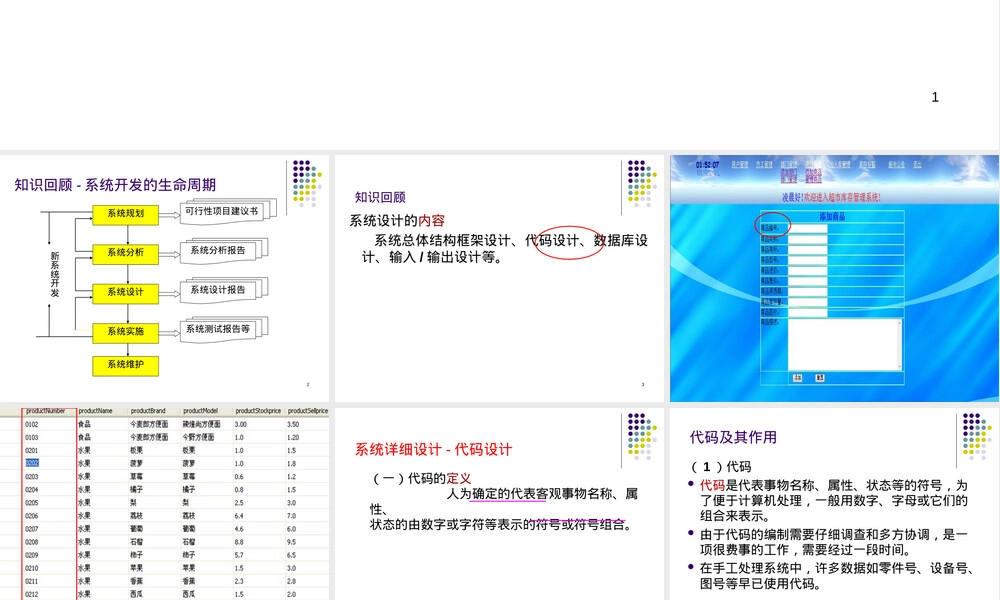
Task: Click the (1)代码 subheading
Action: (721, 467)
